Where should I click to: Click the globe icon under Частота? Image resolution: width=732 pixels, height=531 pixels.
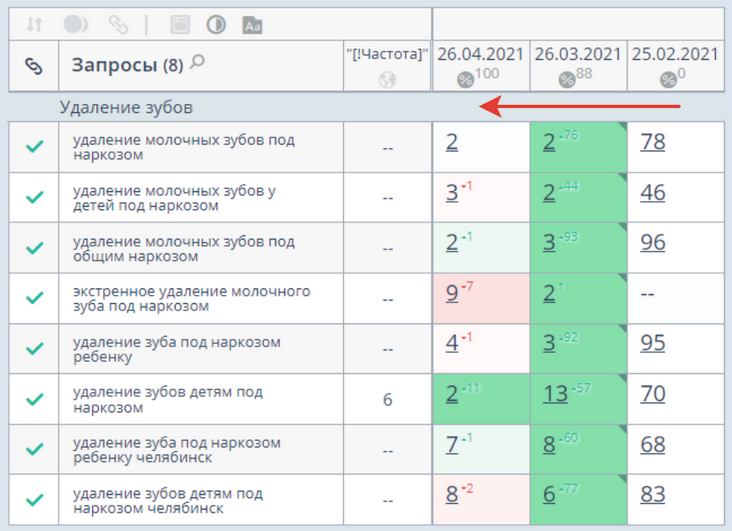[x=387, y=80]
